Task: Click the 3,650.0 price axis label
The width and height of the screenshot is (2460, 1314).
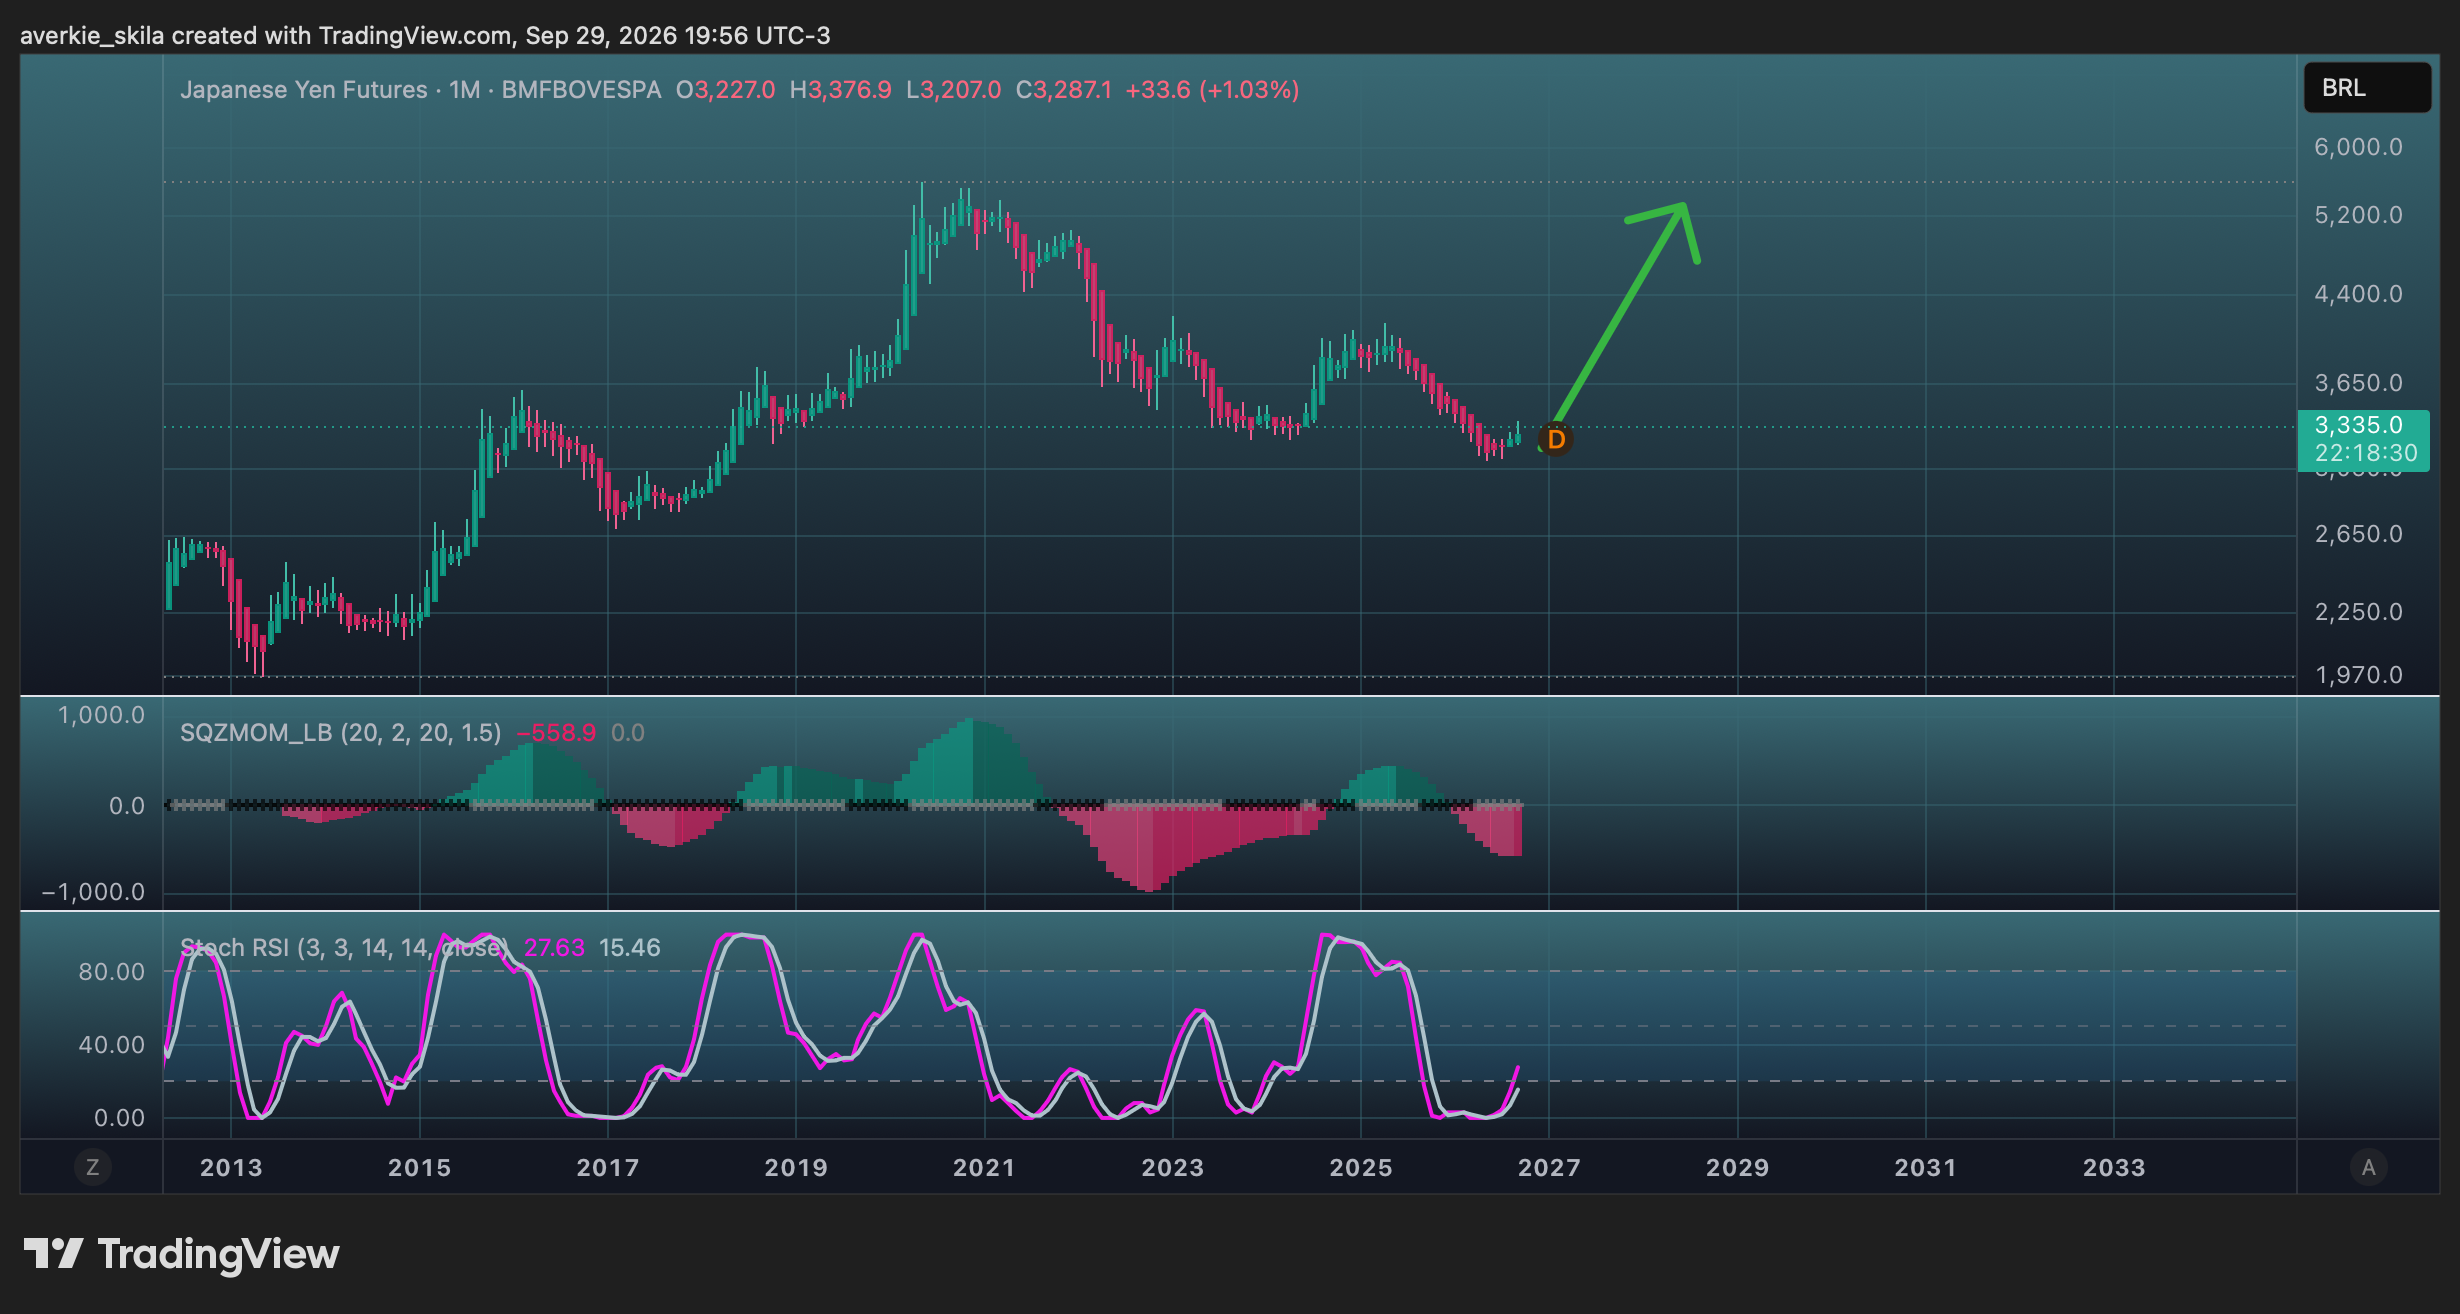Action: pyautogui.click(x=2358, y=383)
